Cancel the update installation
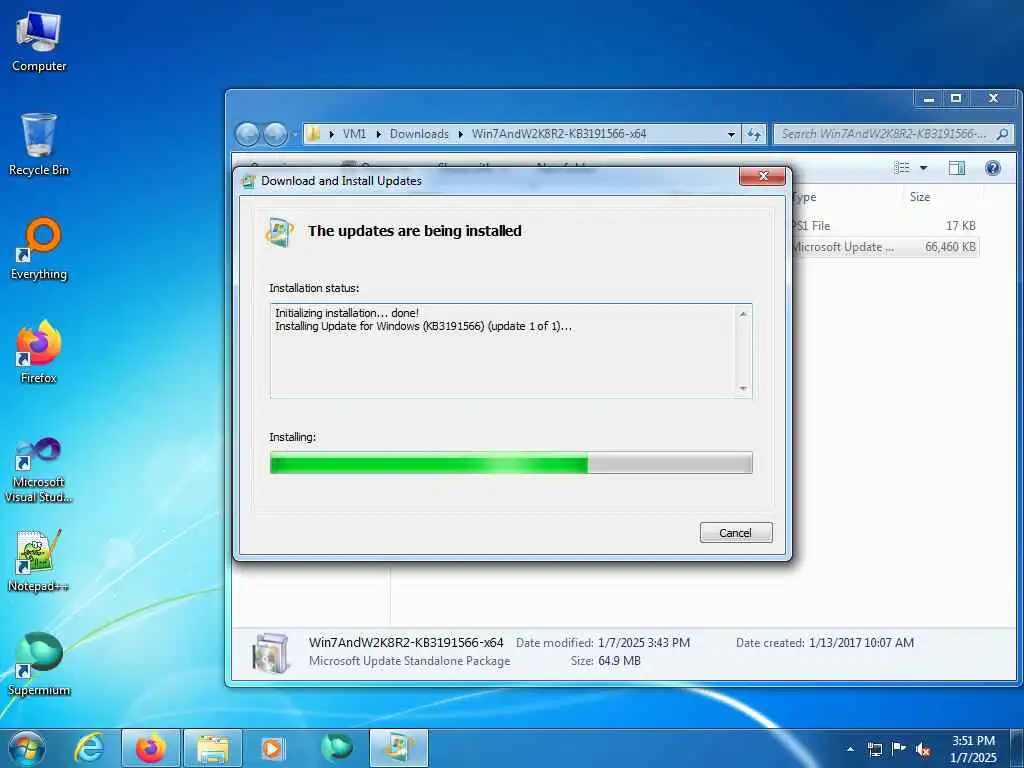The width and height of the screenshot is (1024, 768). click(x=736, y=533)
